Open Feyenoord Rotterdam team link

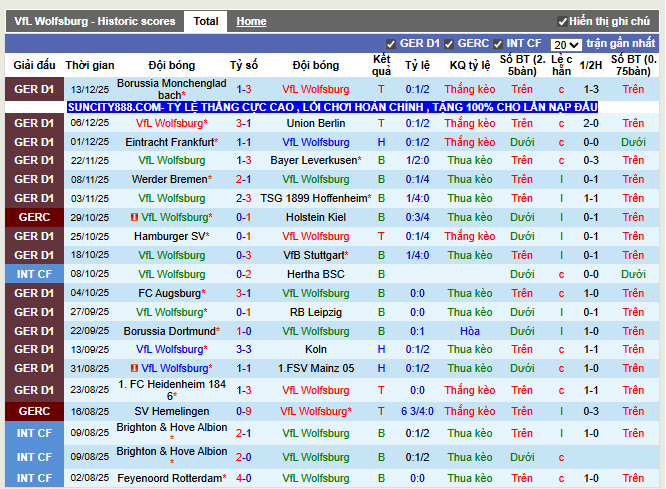[169, 478]
